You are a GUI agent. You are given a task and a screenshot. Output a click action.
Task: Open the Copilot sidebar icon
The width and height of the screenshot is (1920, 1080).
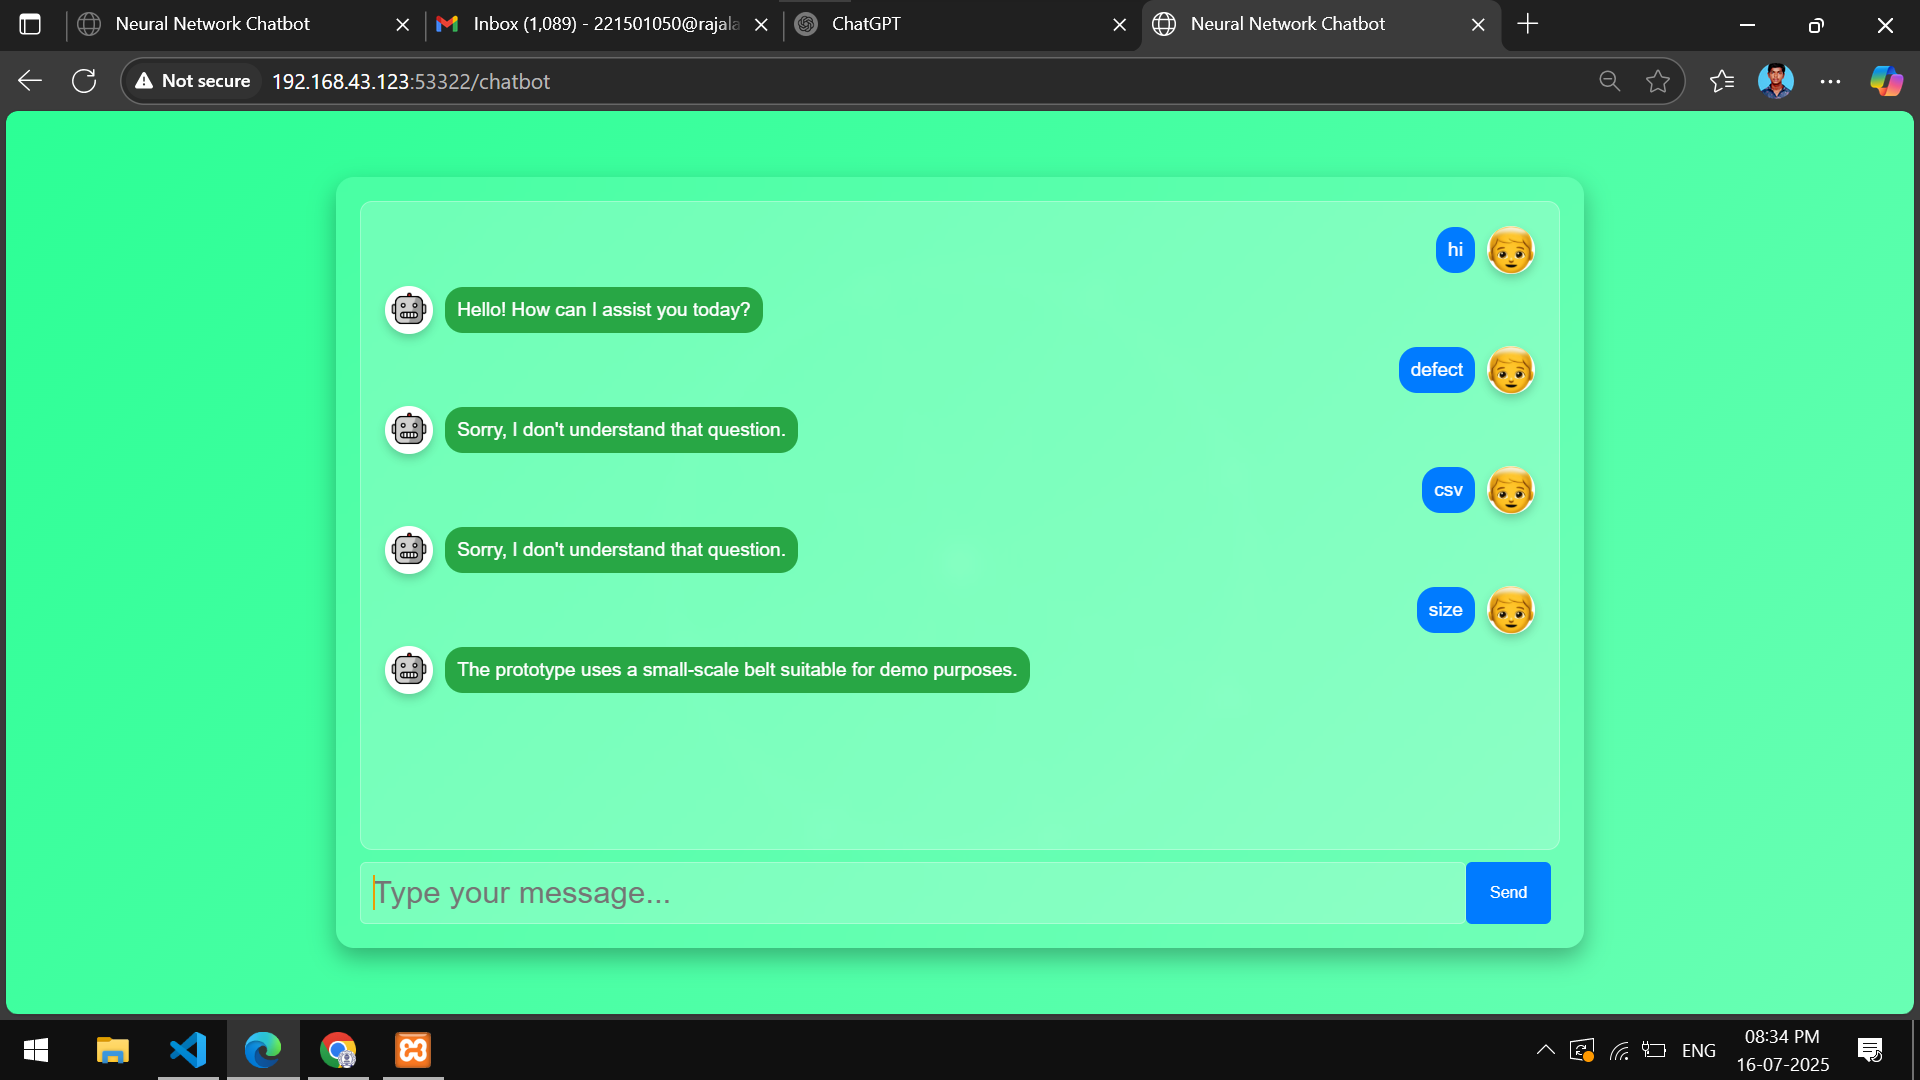pos(1886,81)
